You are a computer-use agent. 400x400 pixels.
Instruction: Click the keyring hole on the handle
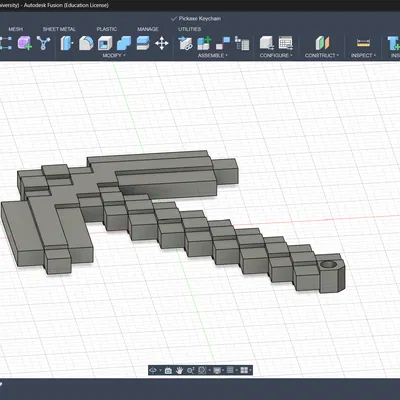point(329,265)
